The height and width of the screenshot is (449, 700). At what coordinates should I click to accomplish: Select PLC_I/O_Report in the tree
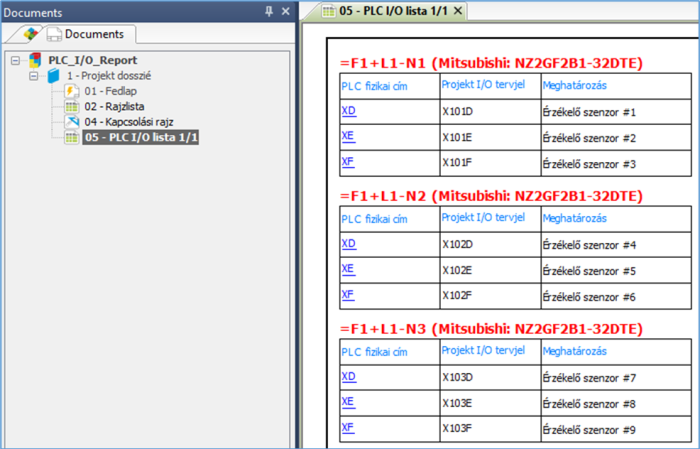93,60
